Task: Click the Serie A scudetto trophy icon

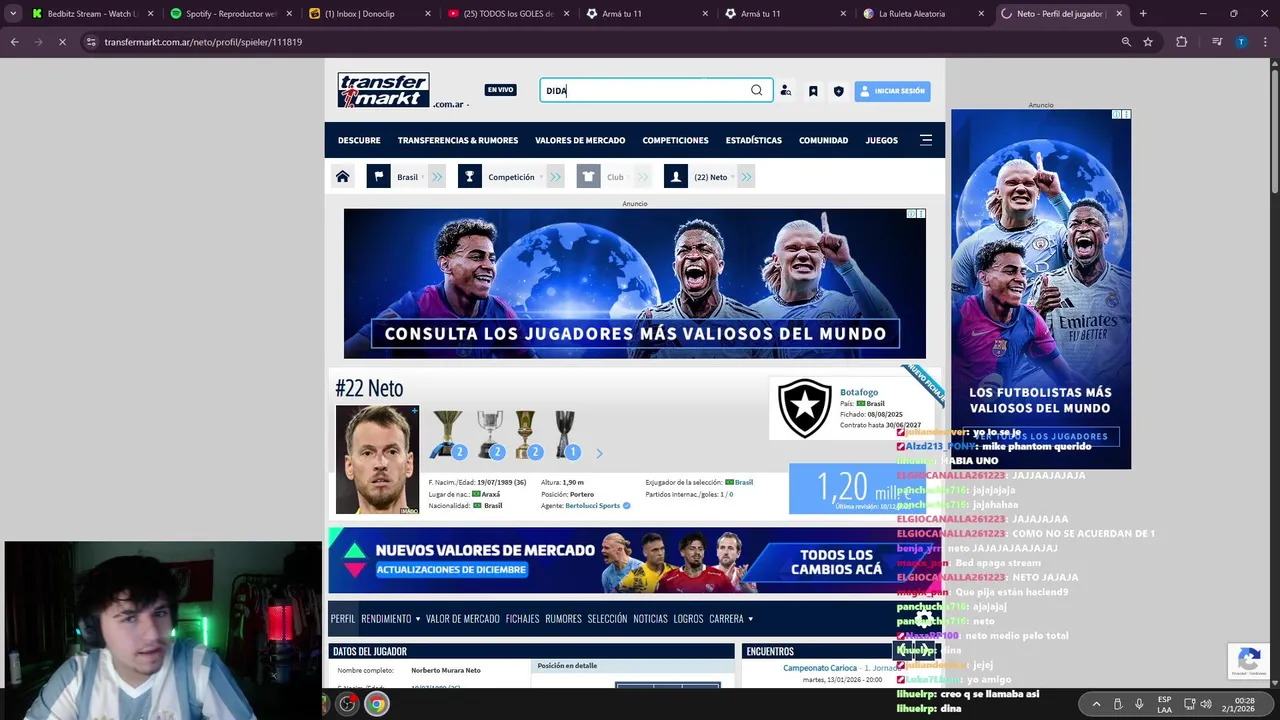Action: [x=446, y=434]
